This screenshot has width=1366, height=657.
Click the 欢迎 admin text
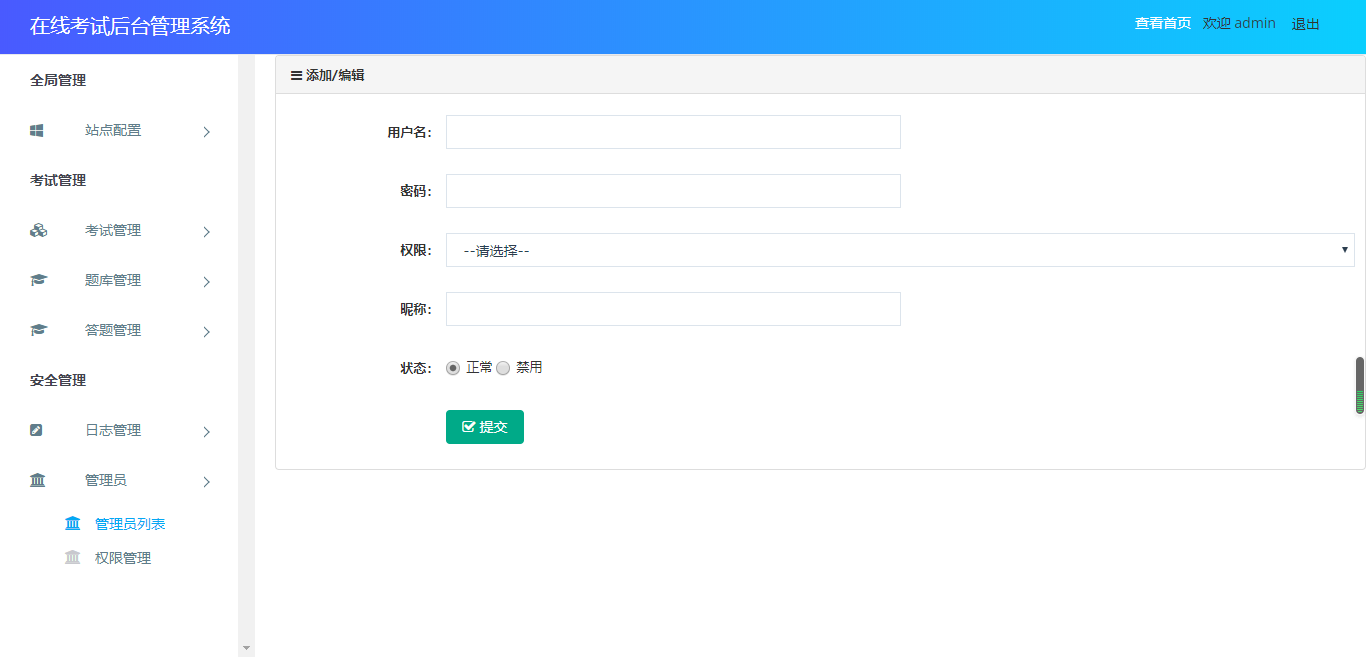click(x=1239, y=23)
